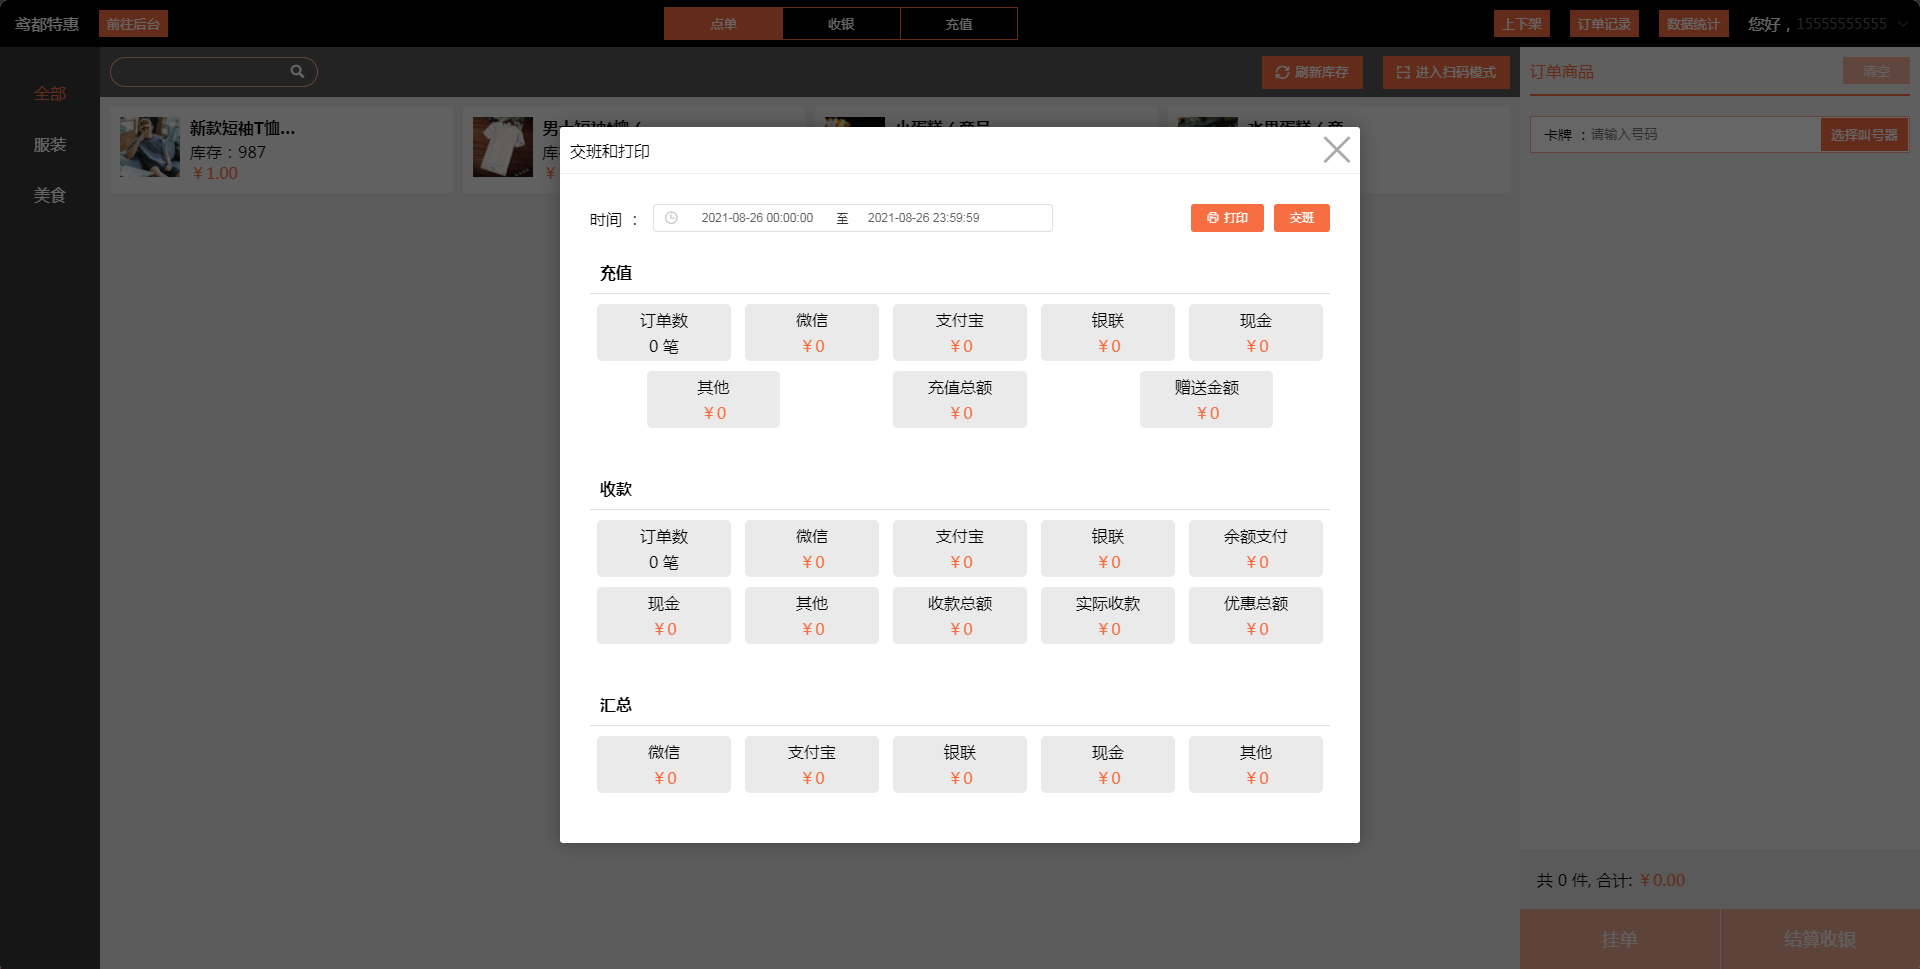
Task: Click 汇总 section heading
Action: (x=616, y=705)
